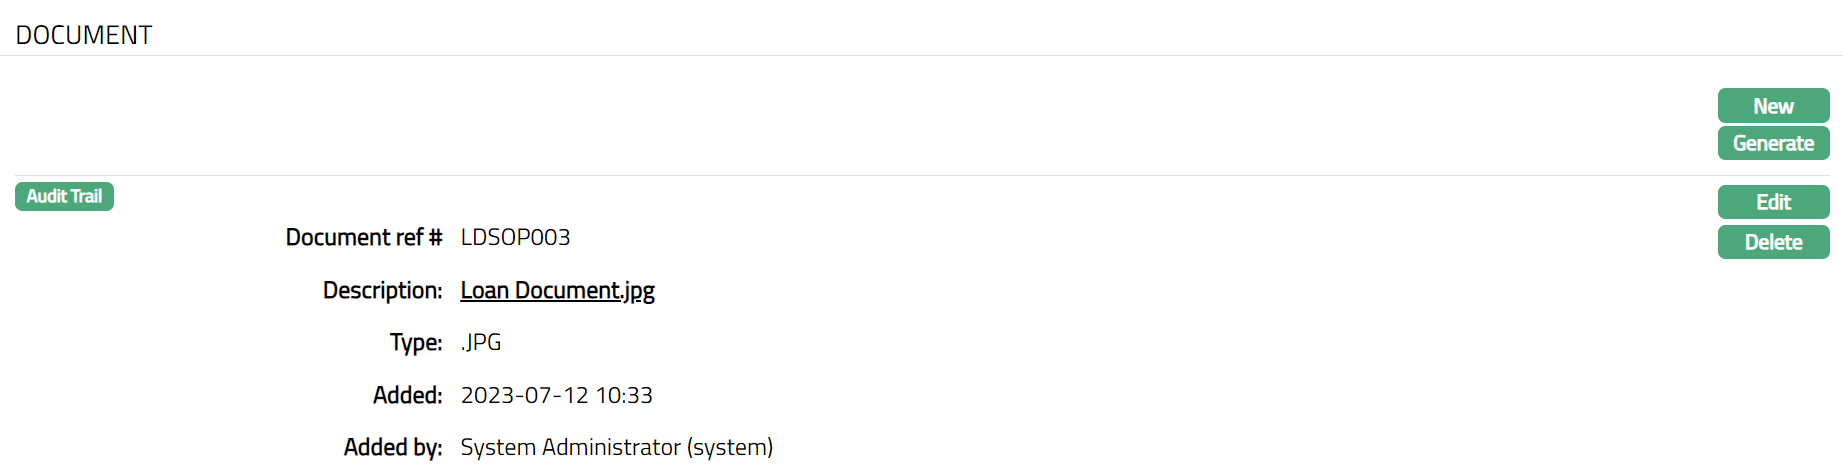Select the .JPG type value
Screen dimensions: 1843x472
(481, 342)
